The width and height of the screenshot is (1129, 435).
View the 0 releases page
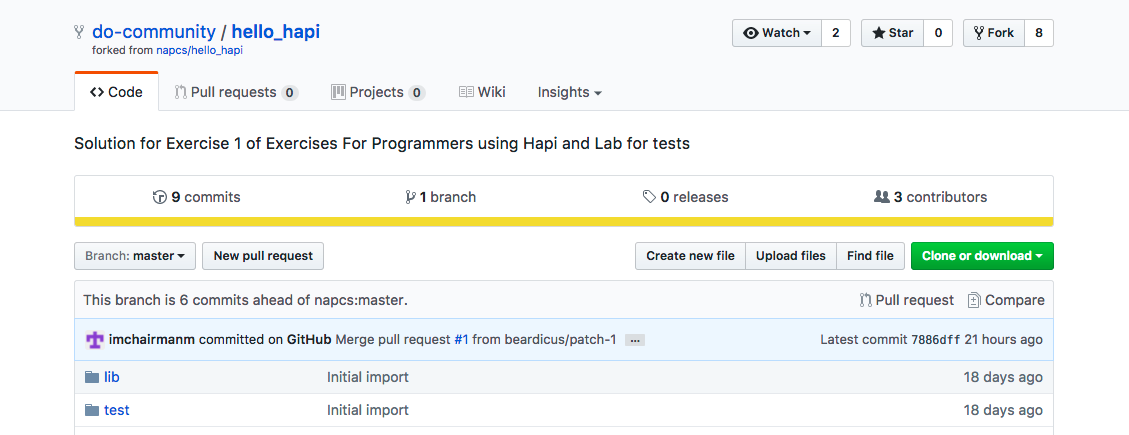[685, 197]
